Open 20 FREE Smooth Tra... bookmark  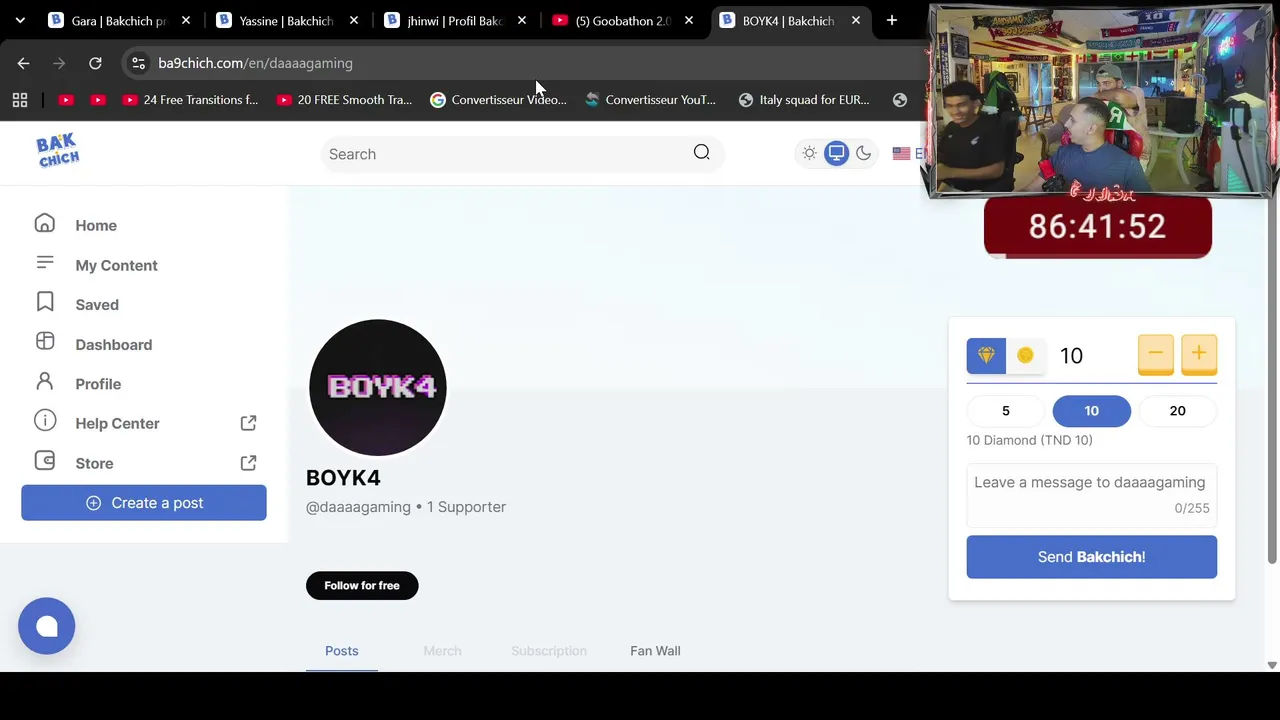[344, 100]
